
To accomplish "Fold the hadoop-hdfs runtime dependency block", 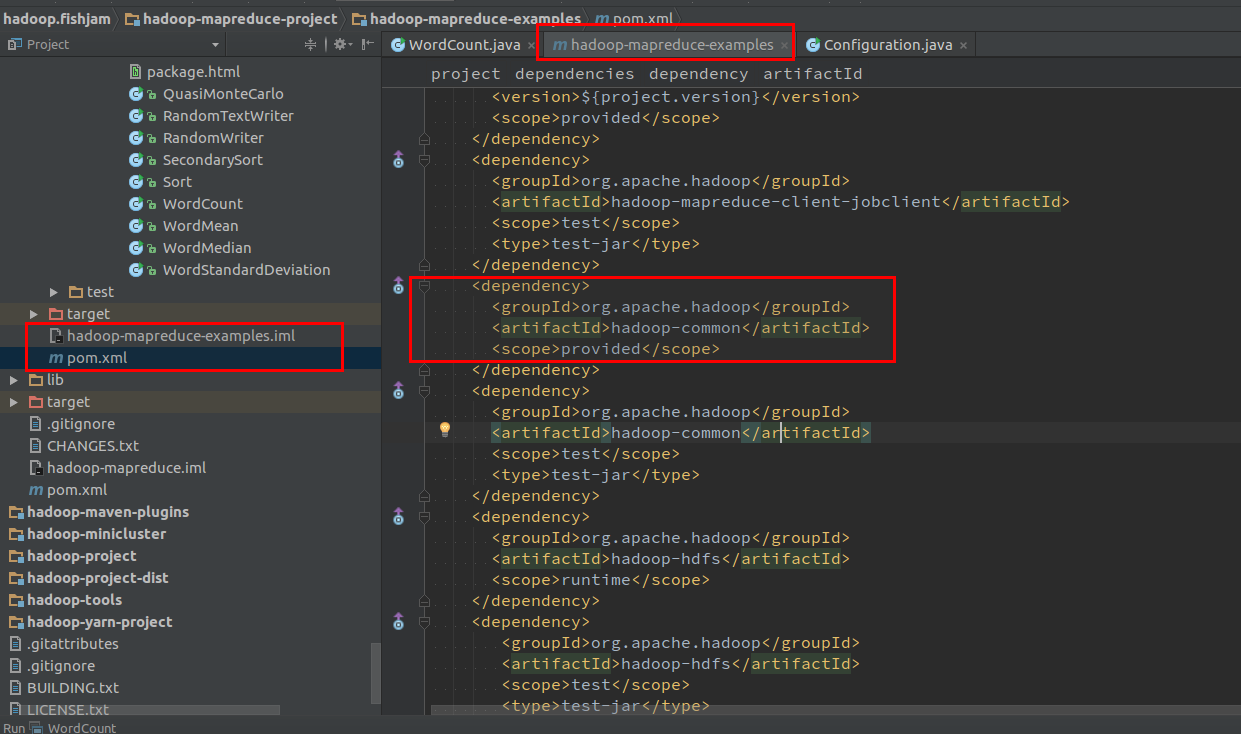I will coord(424,517).
